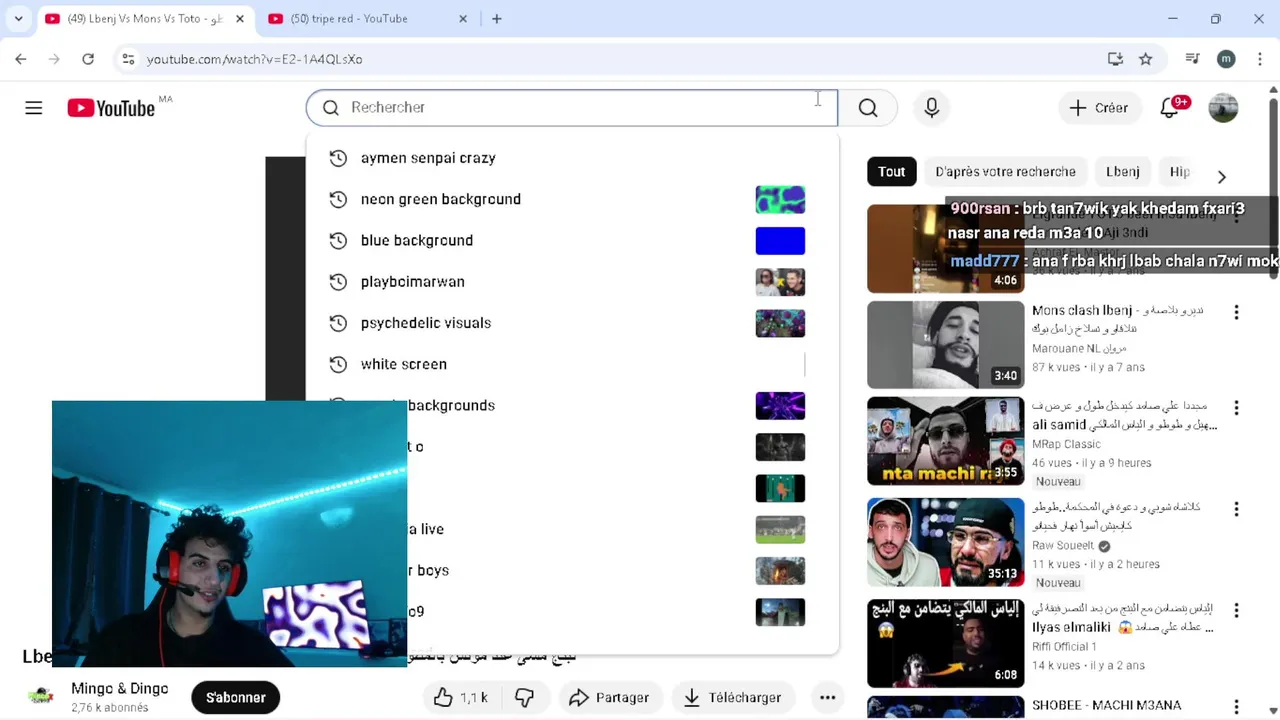Image resolution: width=1280 pixels, height=720 pixels.
Task: Open options menu for 'SHOBEE - MACHI M3ANA'
Action: (1236, 706)
